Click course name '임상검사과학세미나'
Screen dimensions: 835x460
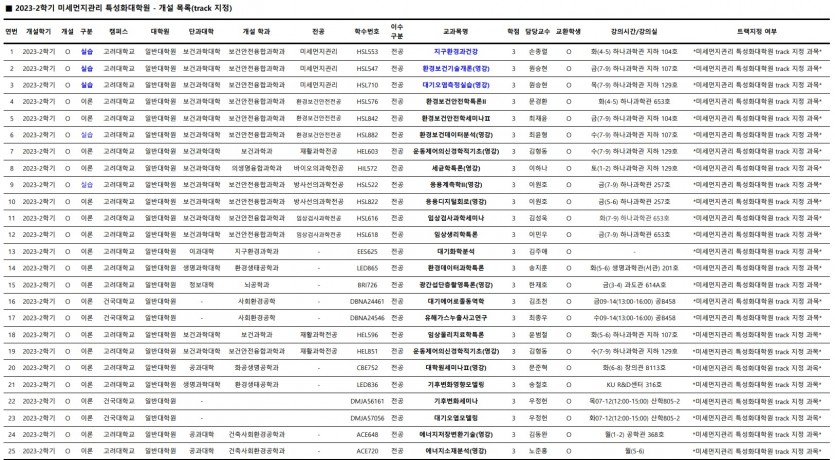tap(455, 218)
